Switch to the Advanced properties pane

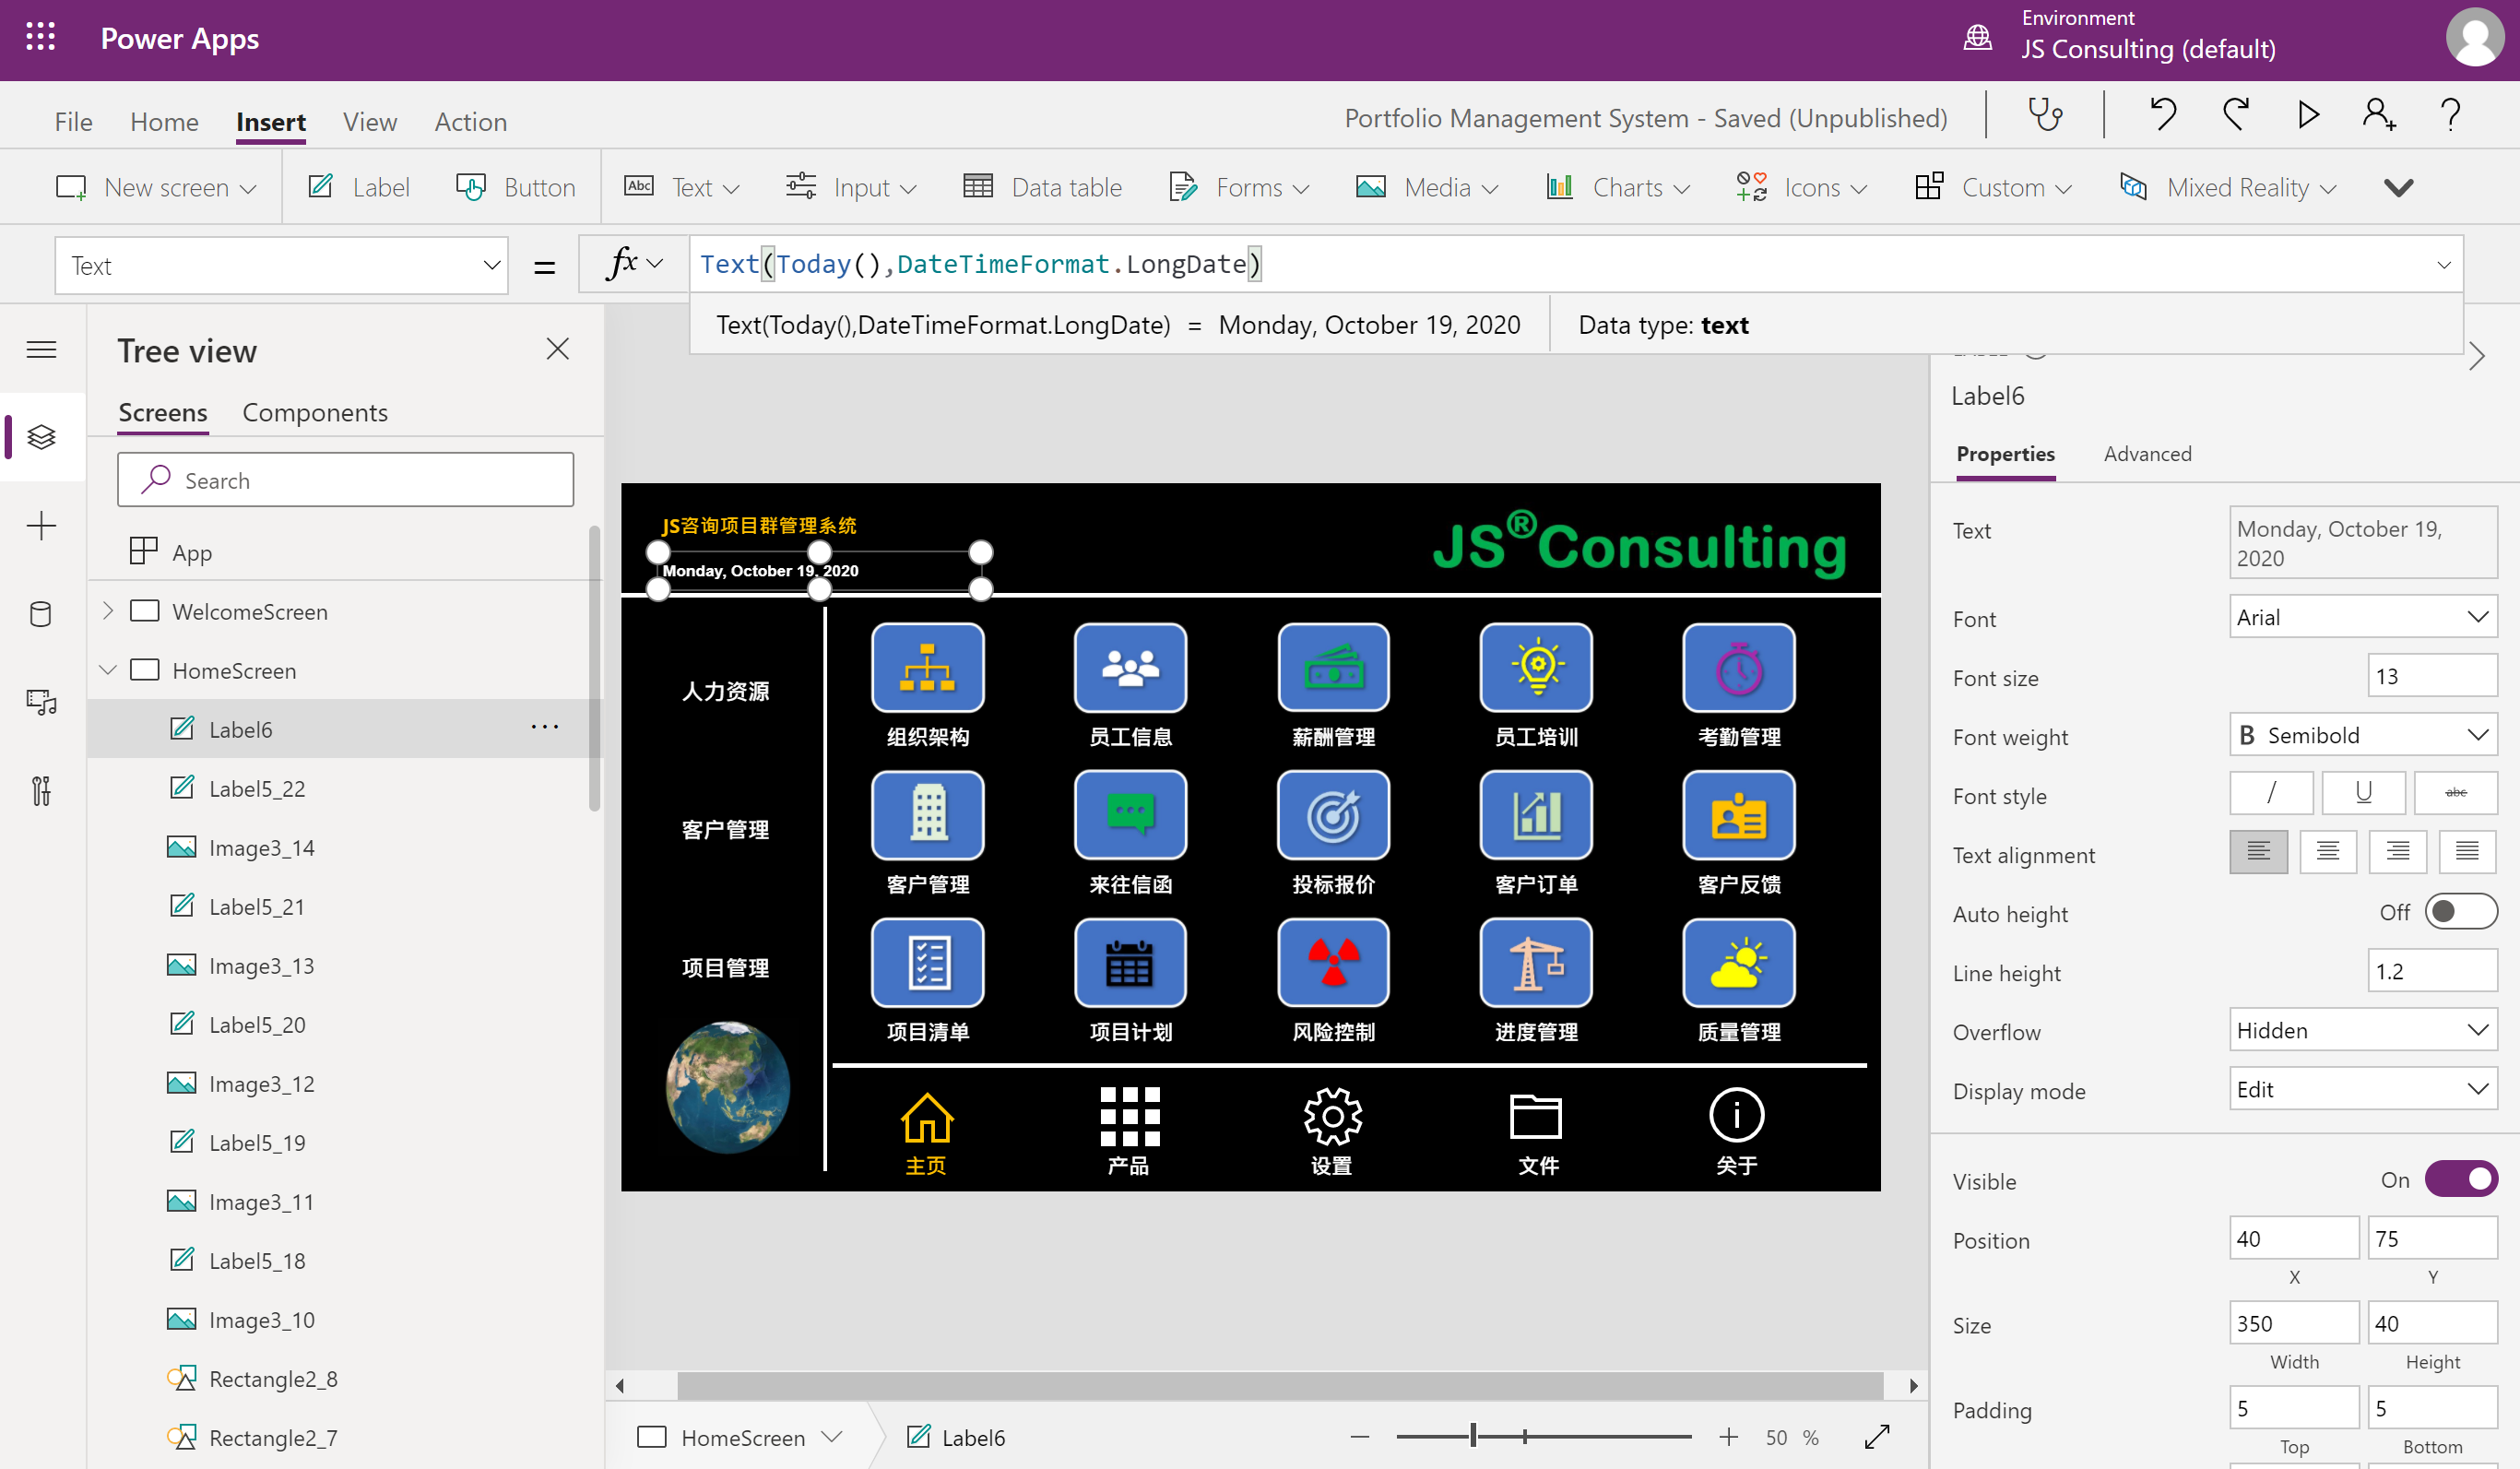2147,454
